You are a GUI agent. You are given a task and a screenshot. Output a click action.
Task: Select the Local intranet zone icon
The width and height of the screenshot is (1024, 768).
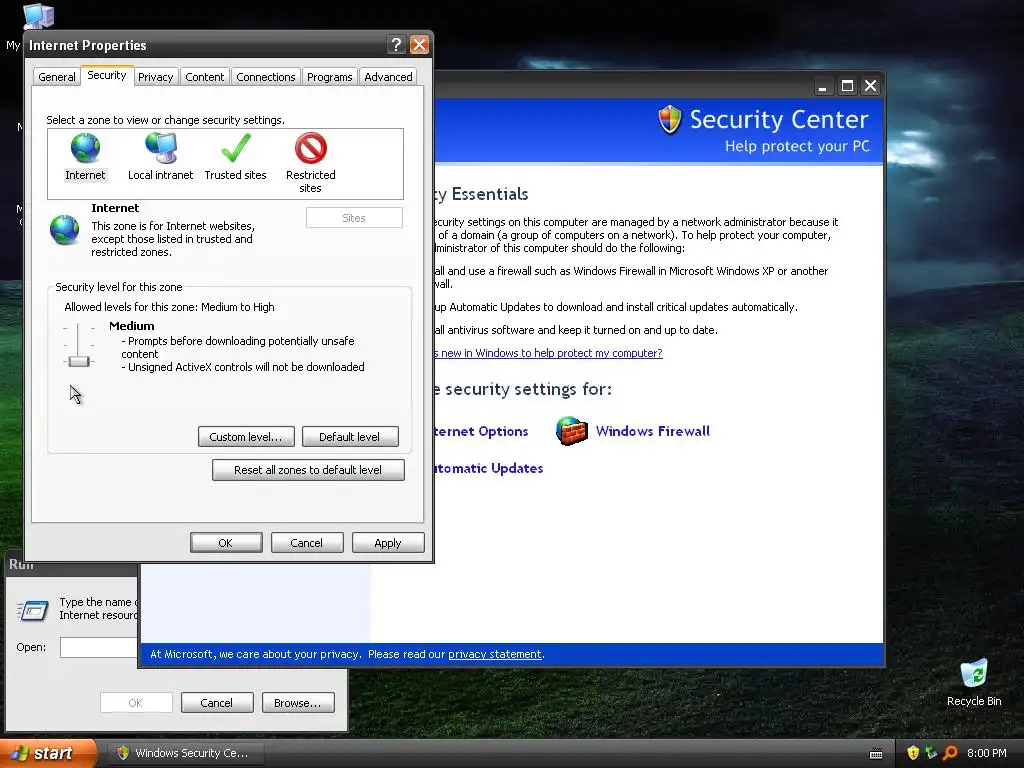(161, 148)
